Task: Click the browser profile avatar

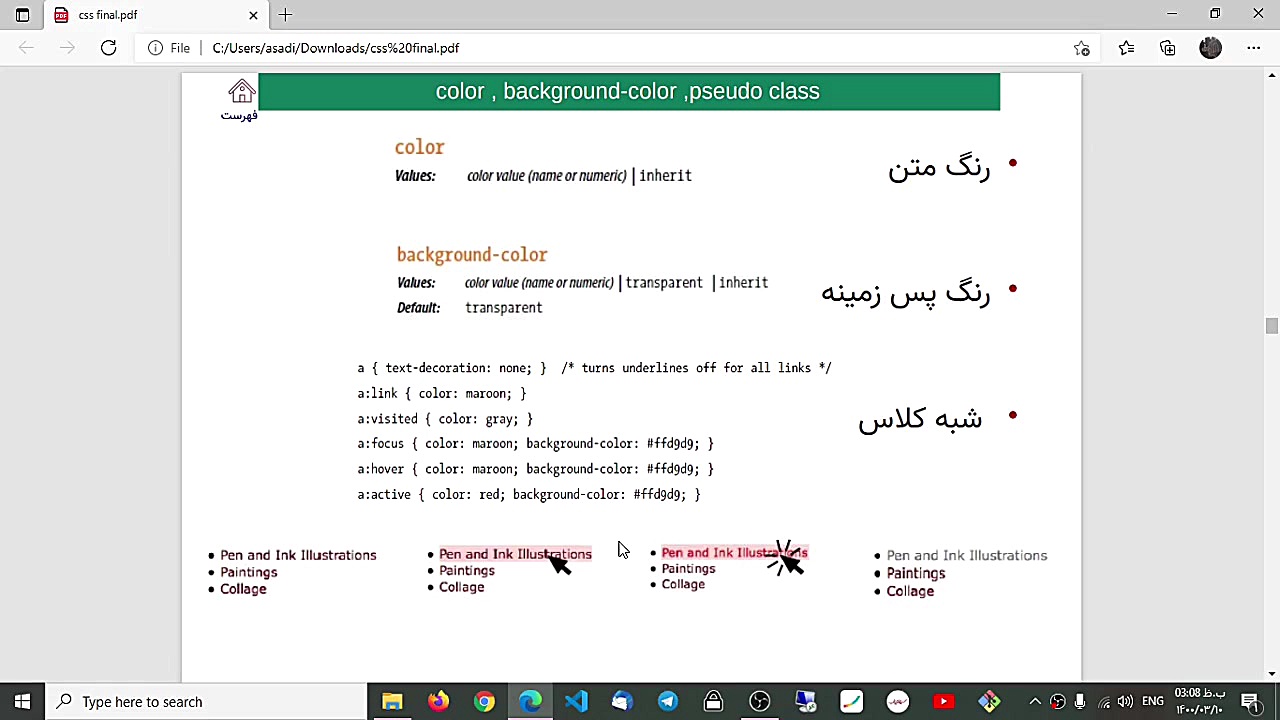Action: click(1210, 48)
